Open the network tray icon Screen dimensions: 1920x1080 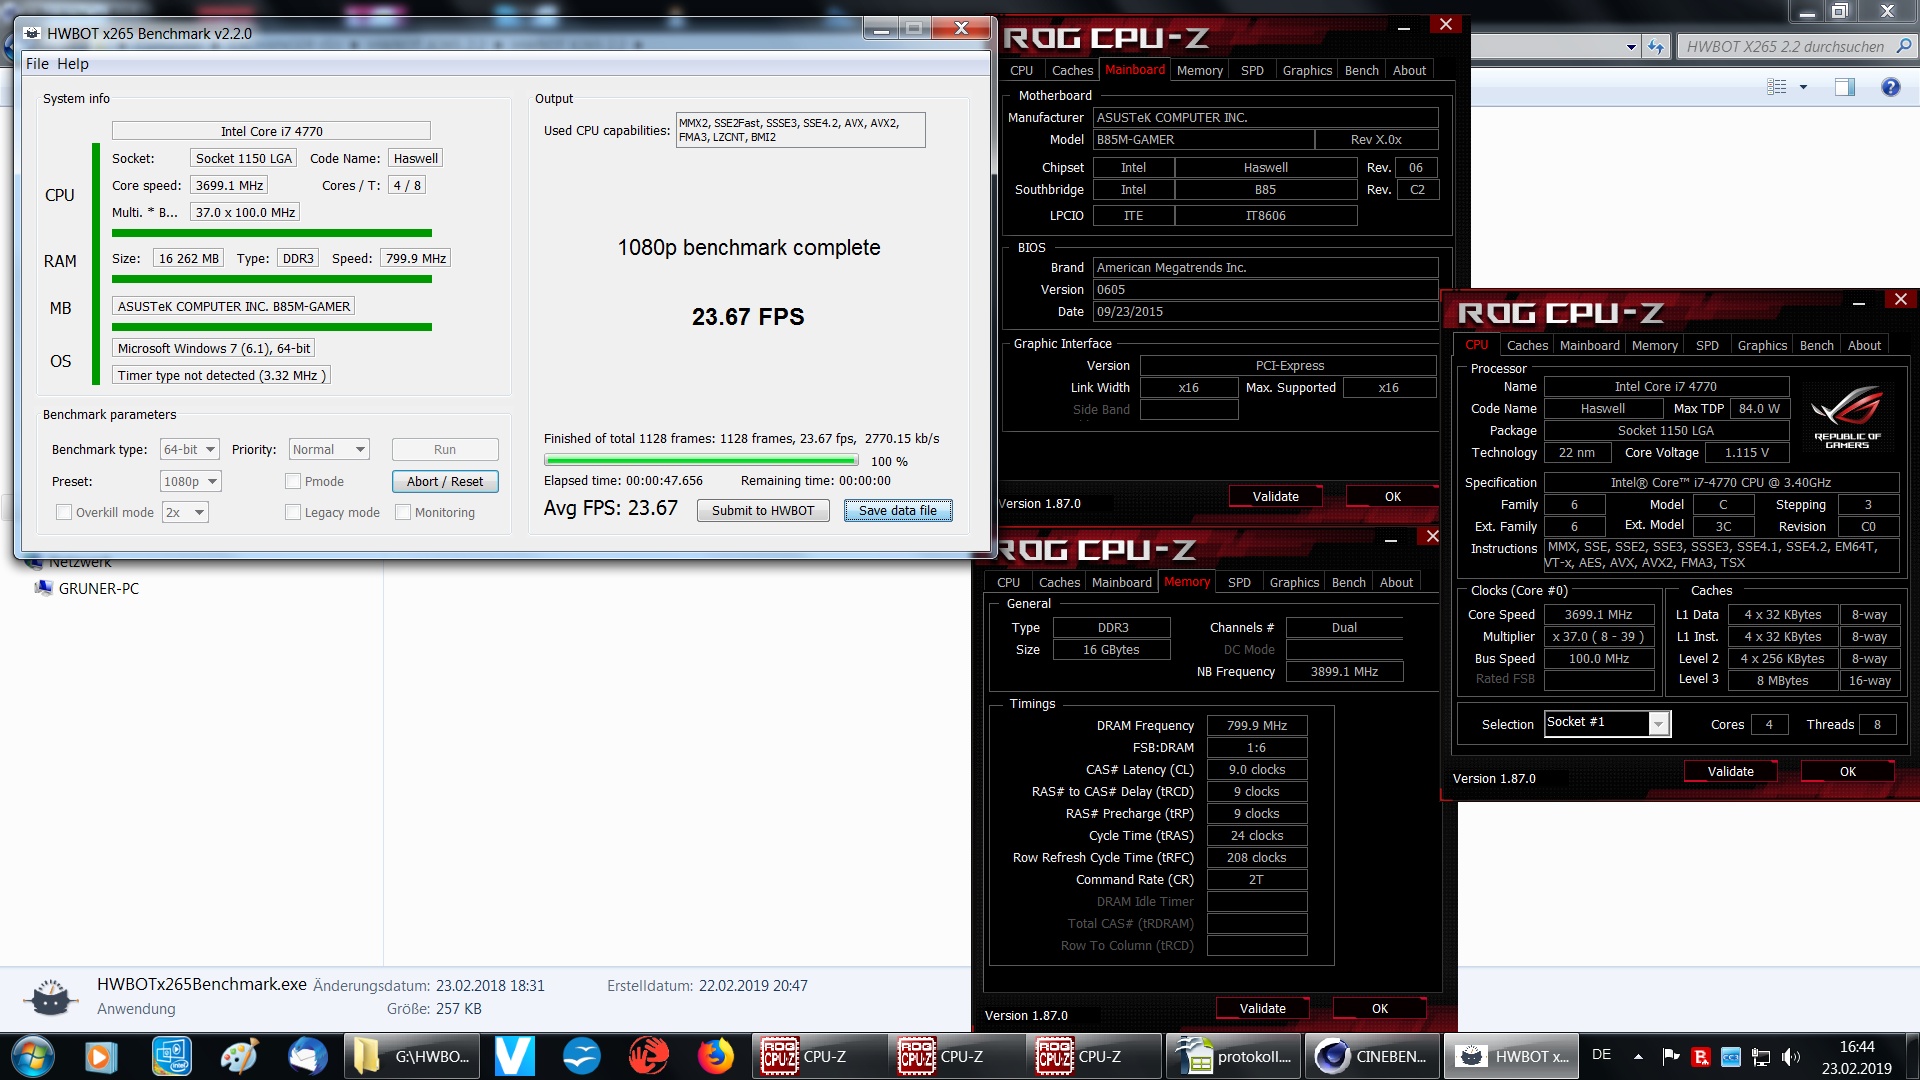click(x=1761, y=1056)
